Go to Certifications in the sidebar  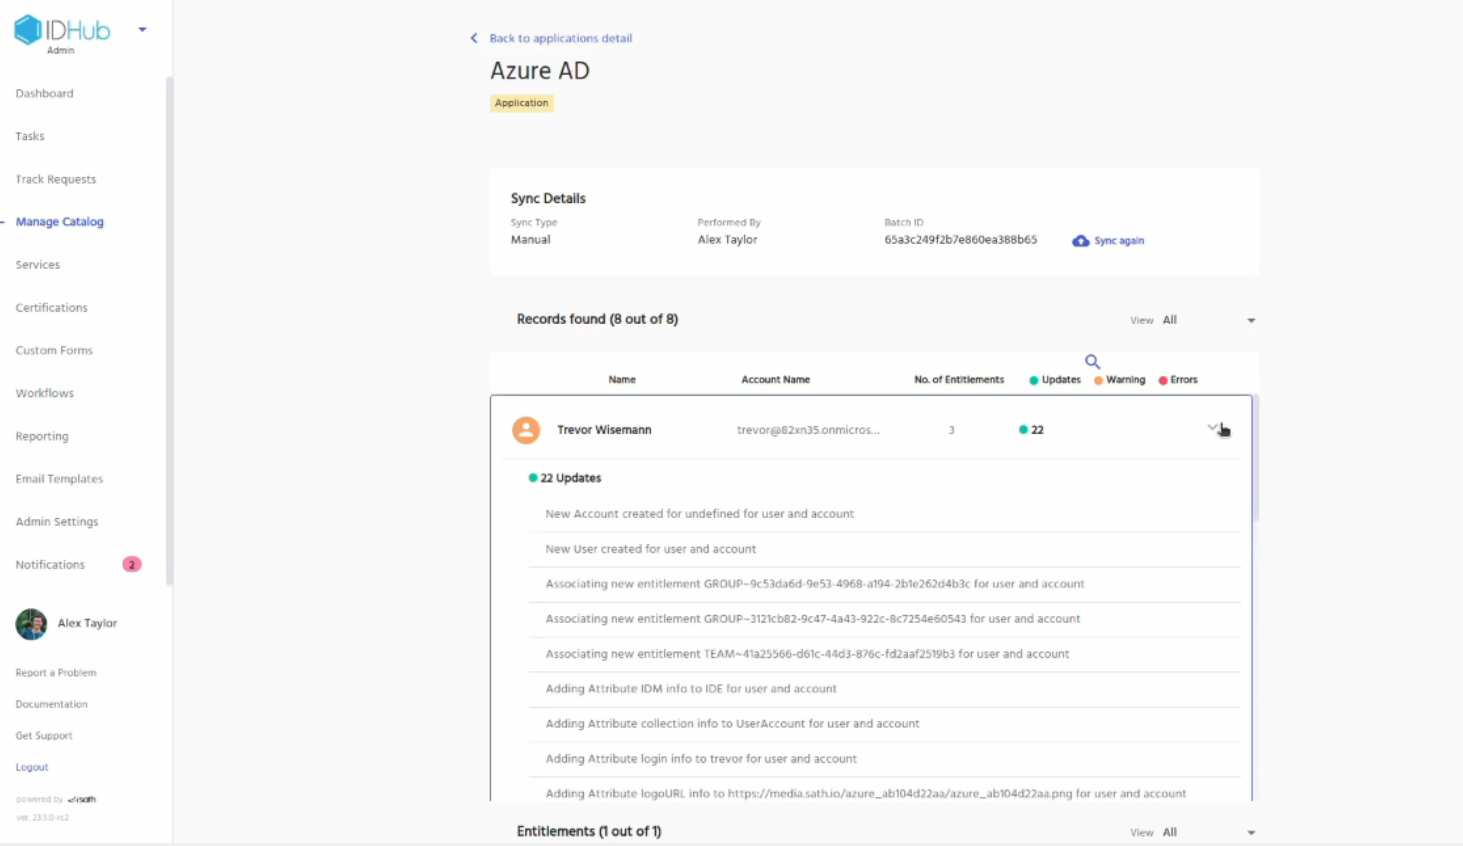click(x=51, y=308)
